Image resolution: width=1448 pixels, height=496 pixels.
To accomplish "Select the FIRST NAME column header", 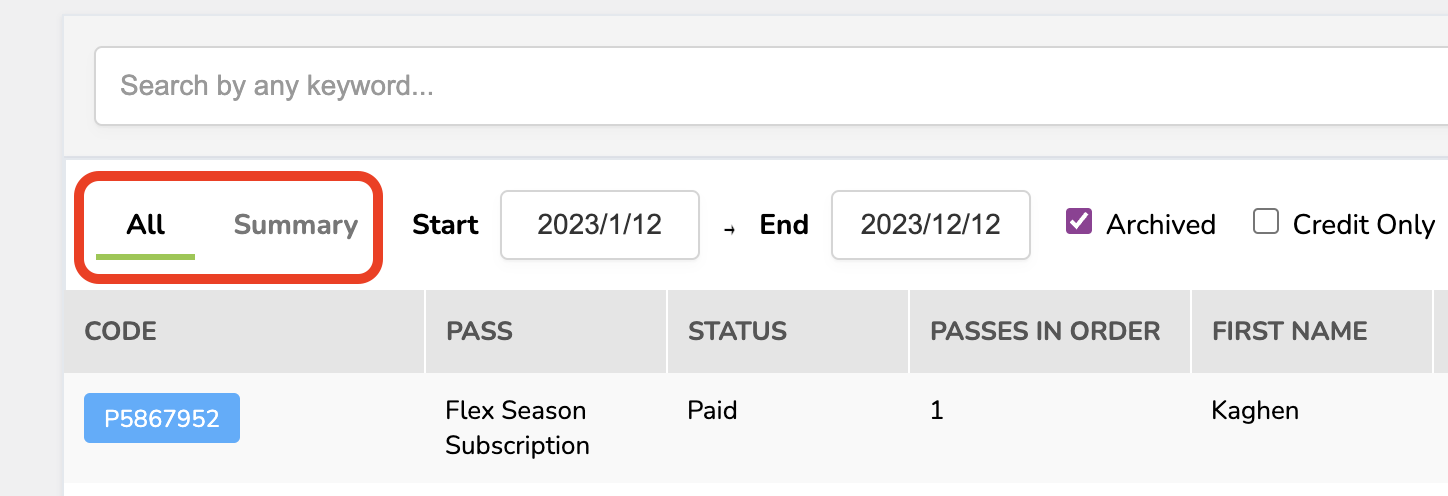I will [x=1289, y=331].
